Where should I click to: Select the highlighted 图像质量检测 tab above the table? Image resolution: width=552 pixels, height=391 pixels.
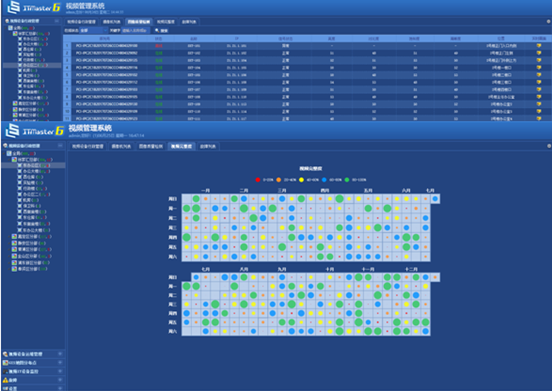[139, 22]
